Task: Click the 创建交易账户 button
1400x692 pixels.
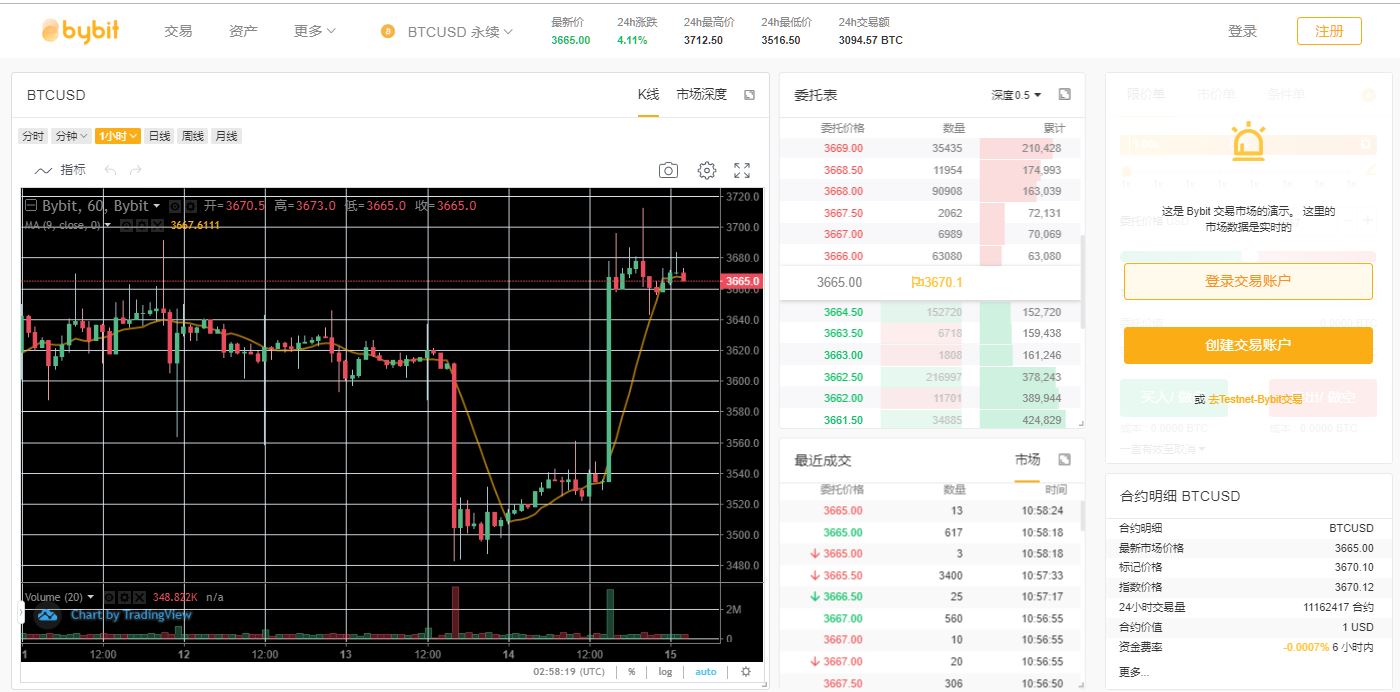Action: (x=1248, y=345)
